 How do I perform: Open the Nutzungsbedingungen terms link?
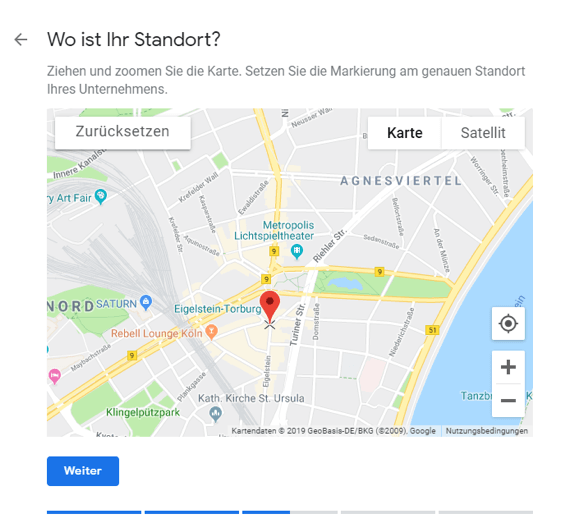tap(486, 431)
